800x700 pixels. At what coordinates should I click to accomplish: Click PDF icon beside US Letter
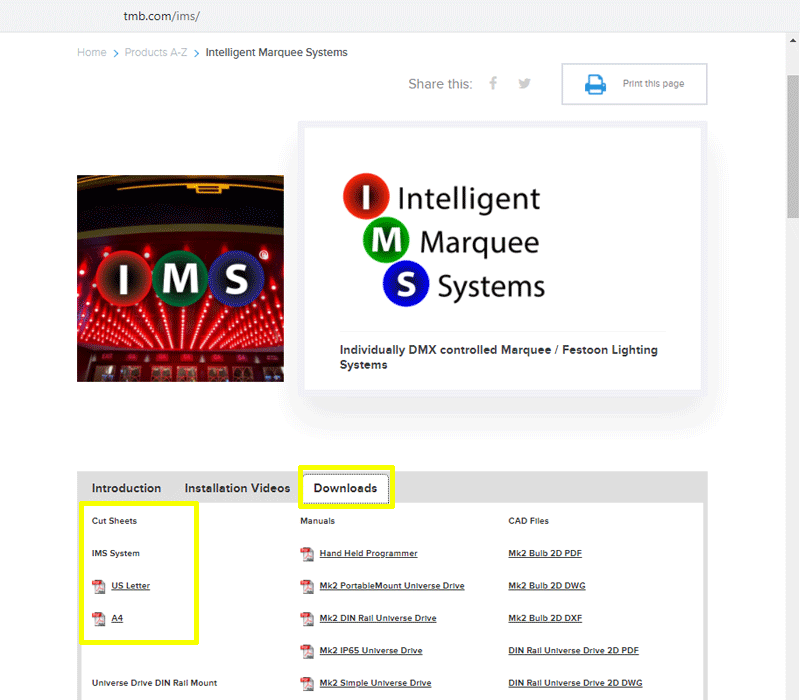(98, 586)
